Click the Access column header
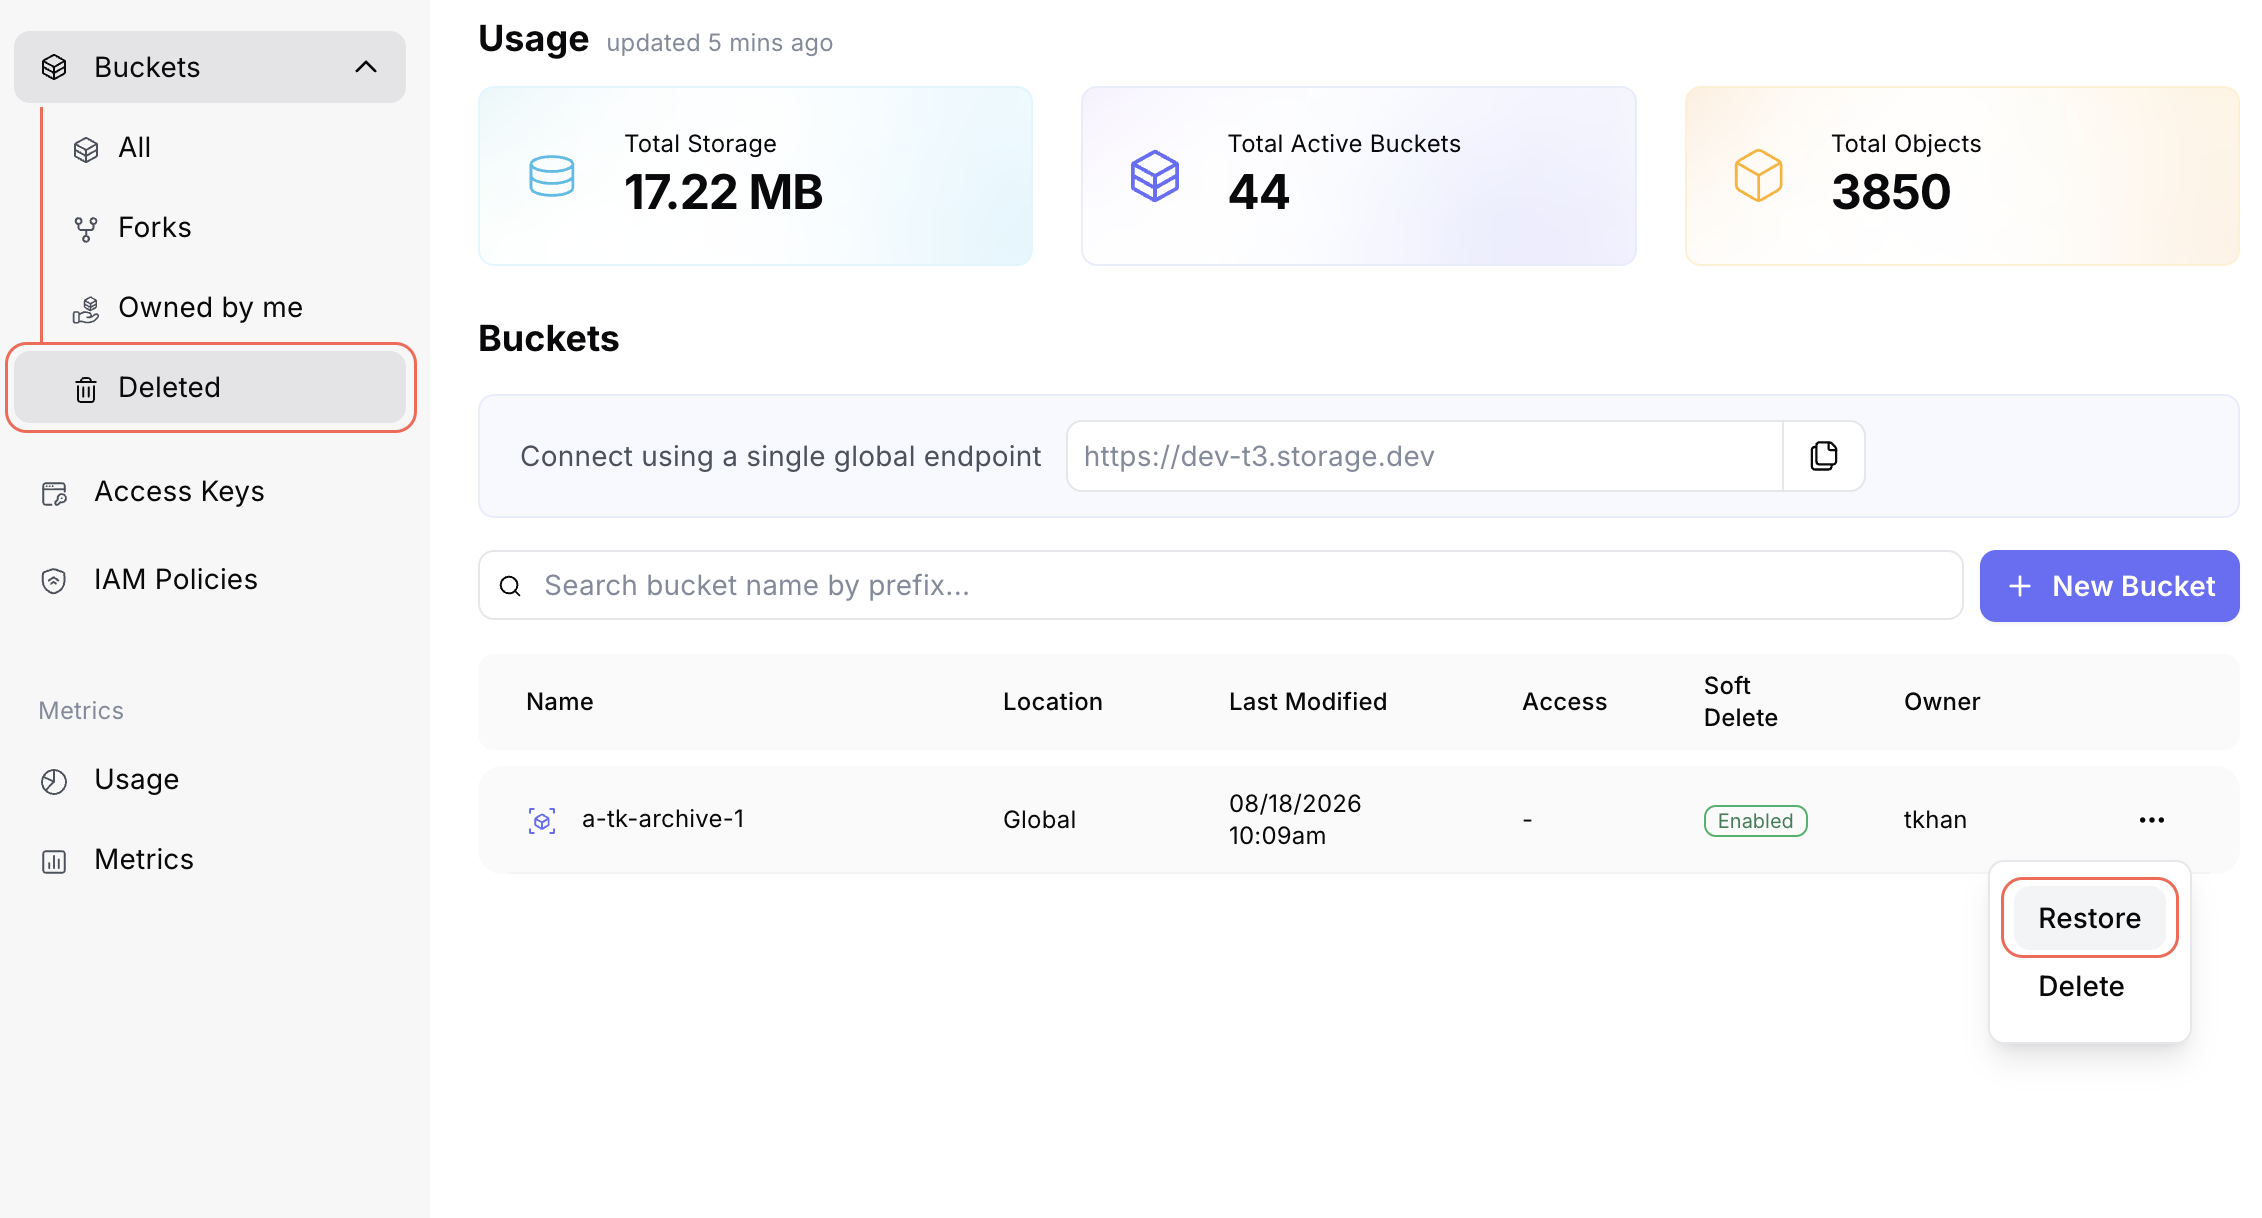The image size is (2262, 1218). click(1565, 702)
